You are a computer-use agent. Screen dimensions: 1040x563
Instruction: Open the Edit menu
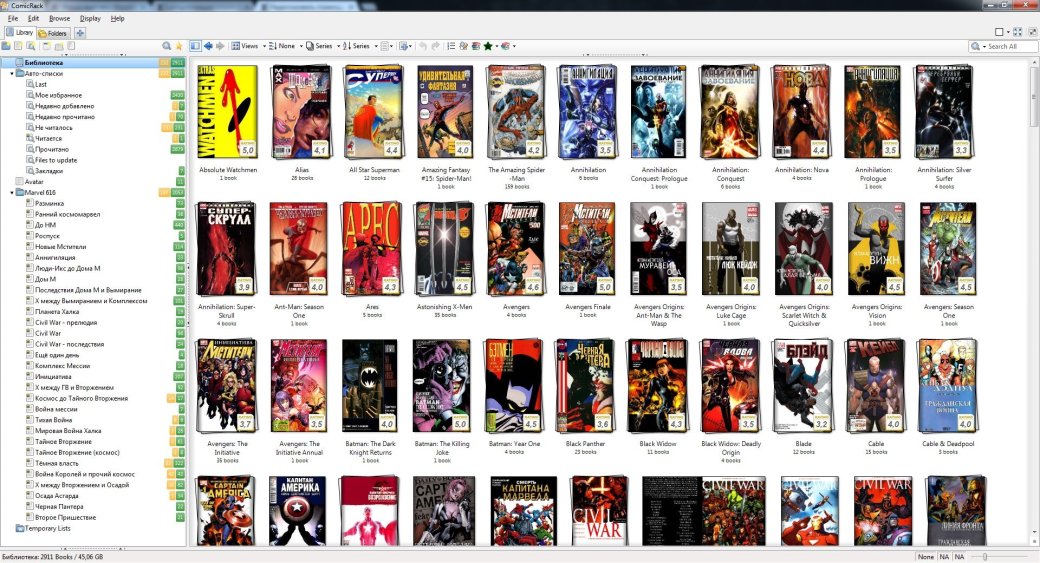(33, 19)
